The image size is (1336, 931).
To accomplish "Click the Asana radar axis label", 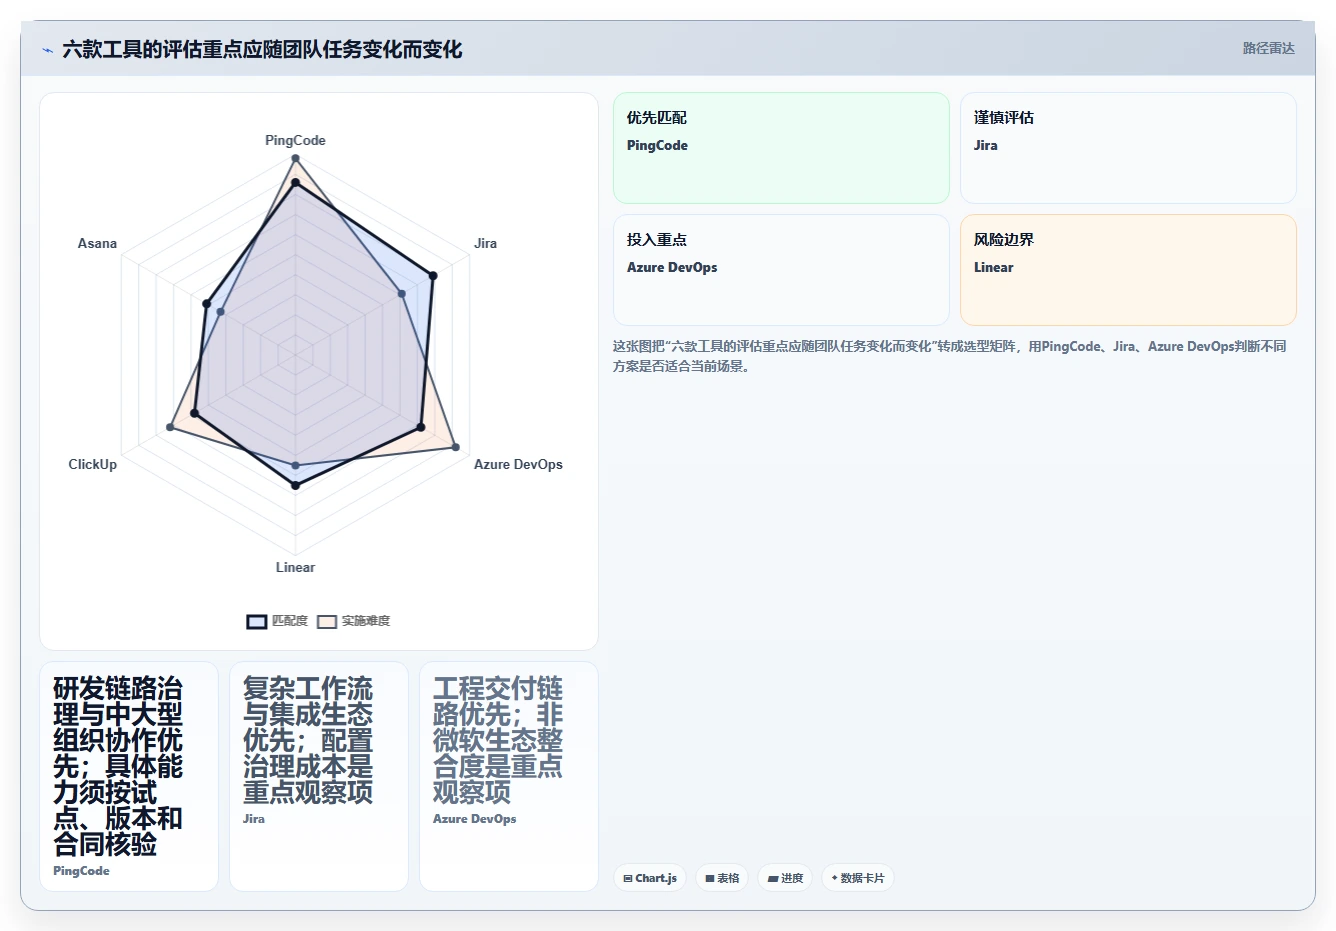I will [97, 243].
